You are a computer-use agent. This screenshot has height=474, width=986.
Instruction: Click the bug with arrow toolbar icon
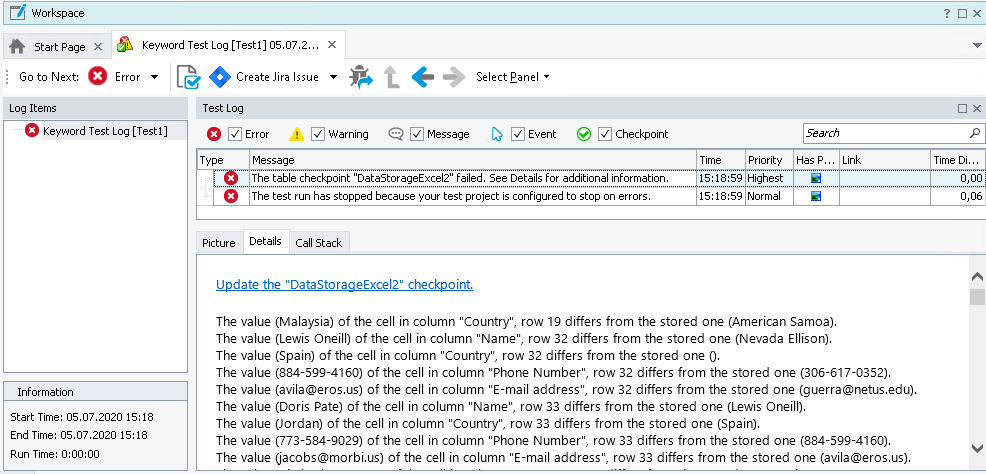(360, 77)
